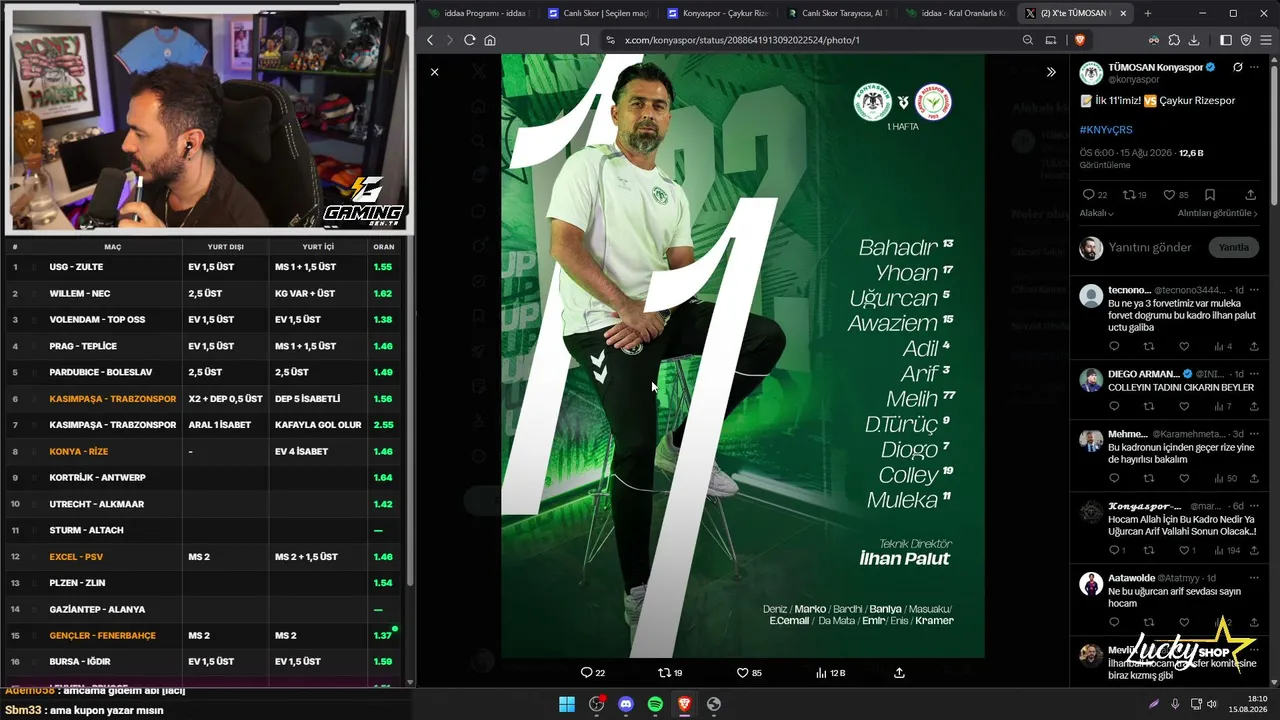Open more options on Aatawolde reply

(1254, 578)
